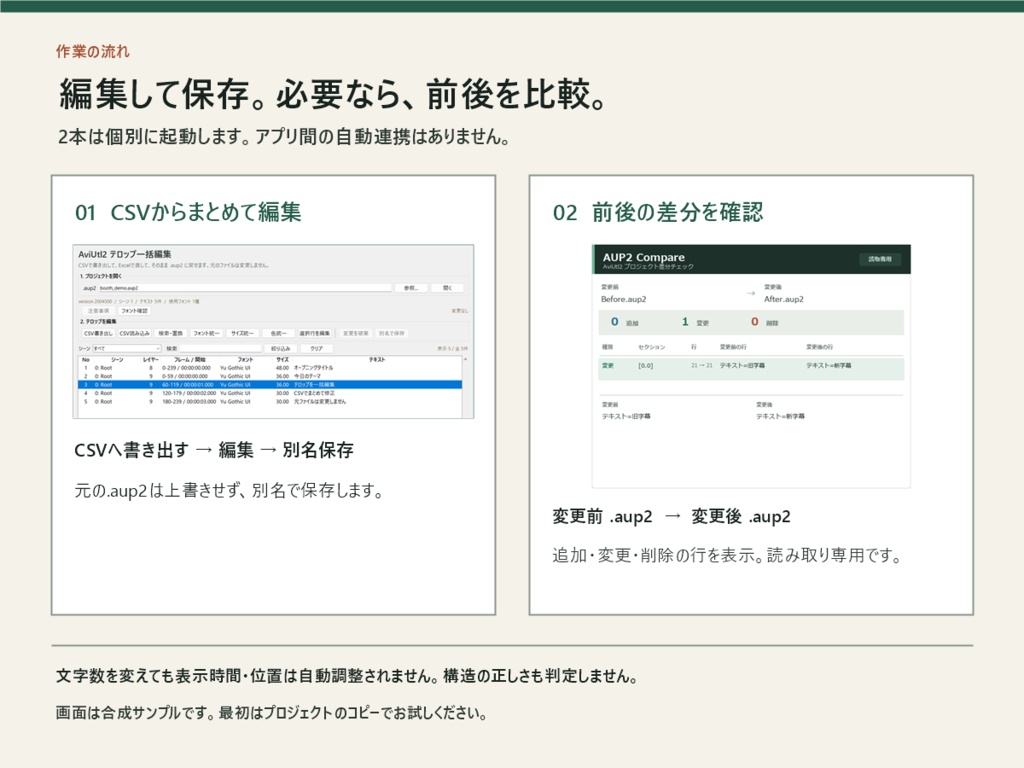Click the 変更 diff row with section [0.0]
This screenshot has height=768, width=1024.
[x=751, y=369]
